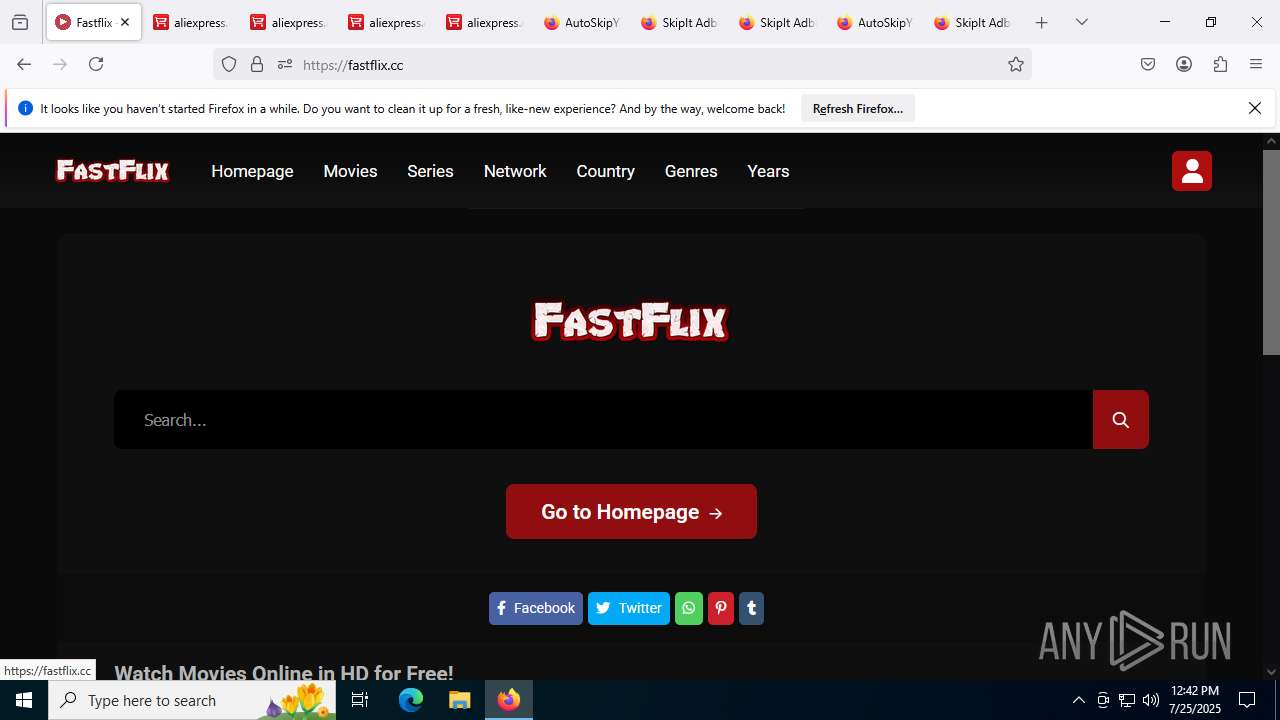Launch Microsoft Edge from the taskbar
Screen dimensions: 1280x720
pos(411,700)
